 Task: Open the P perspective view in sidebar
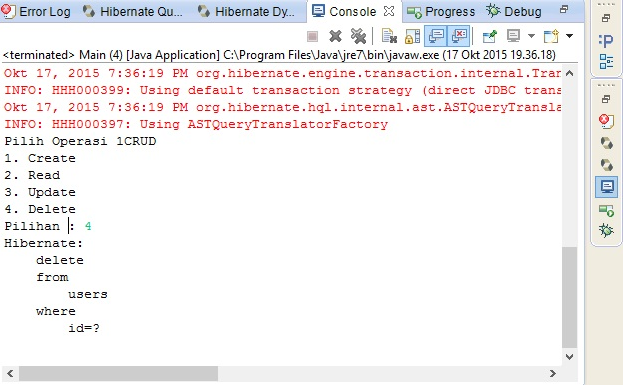[606, 41]
